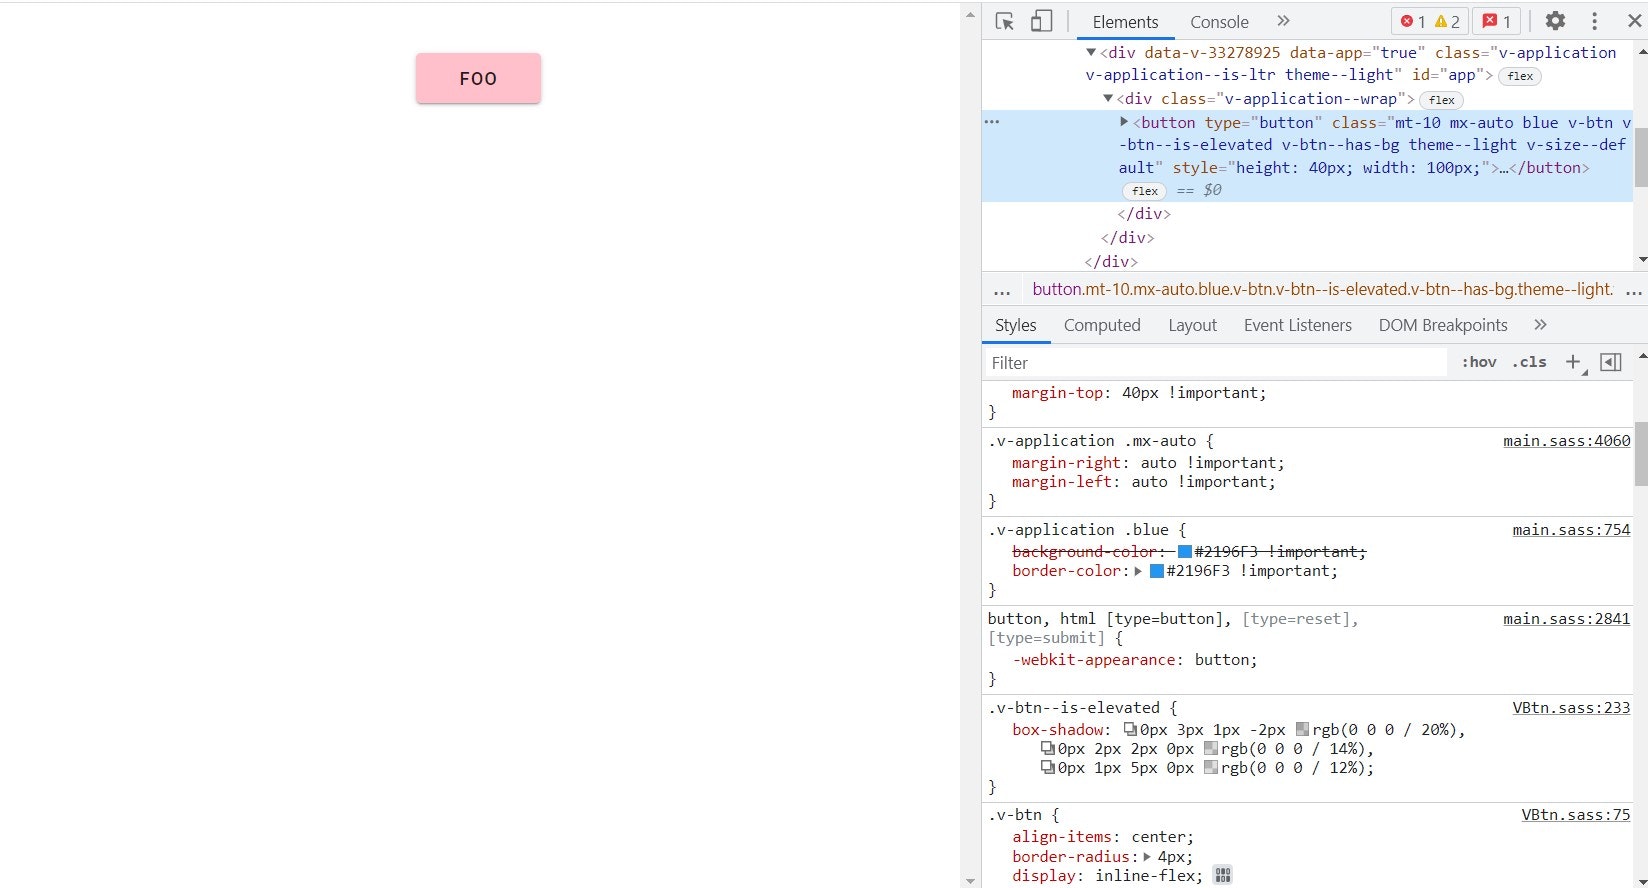Expand the border-radius shorthand triangle
Screen dimensions: 1648x888
pyautogui.click(x=1147, y=857)
